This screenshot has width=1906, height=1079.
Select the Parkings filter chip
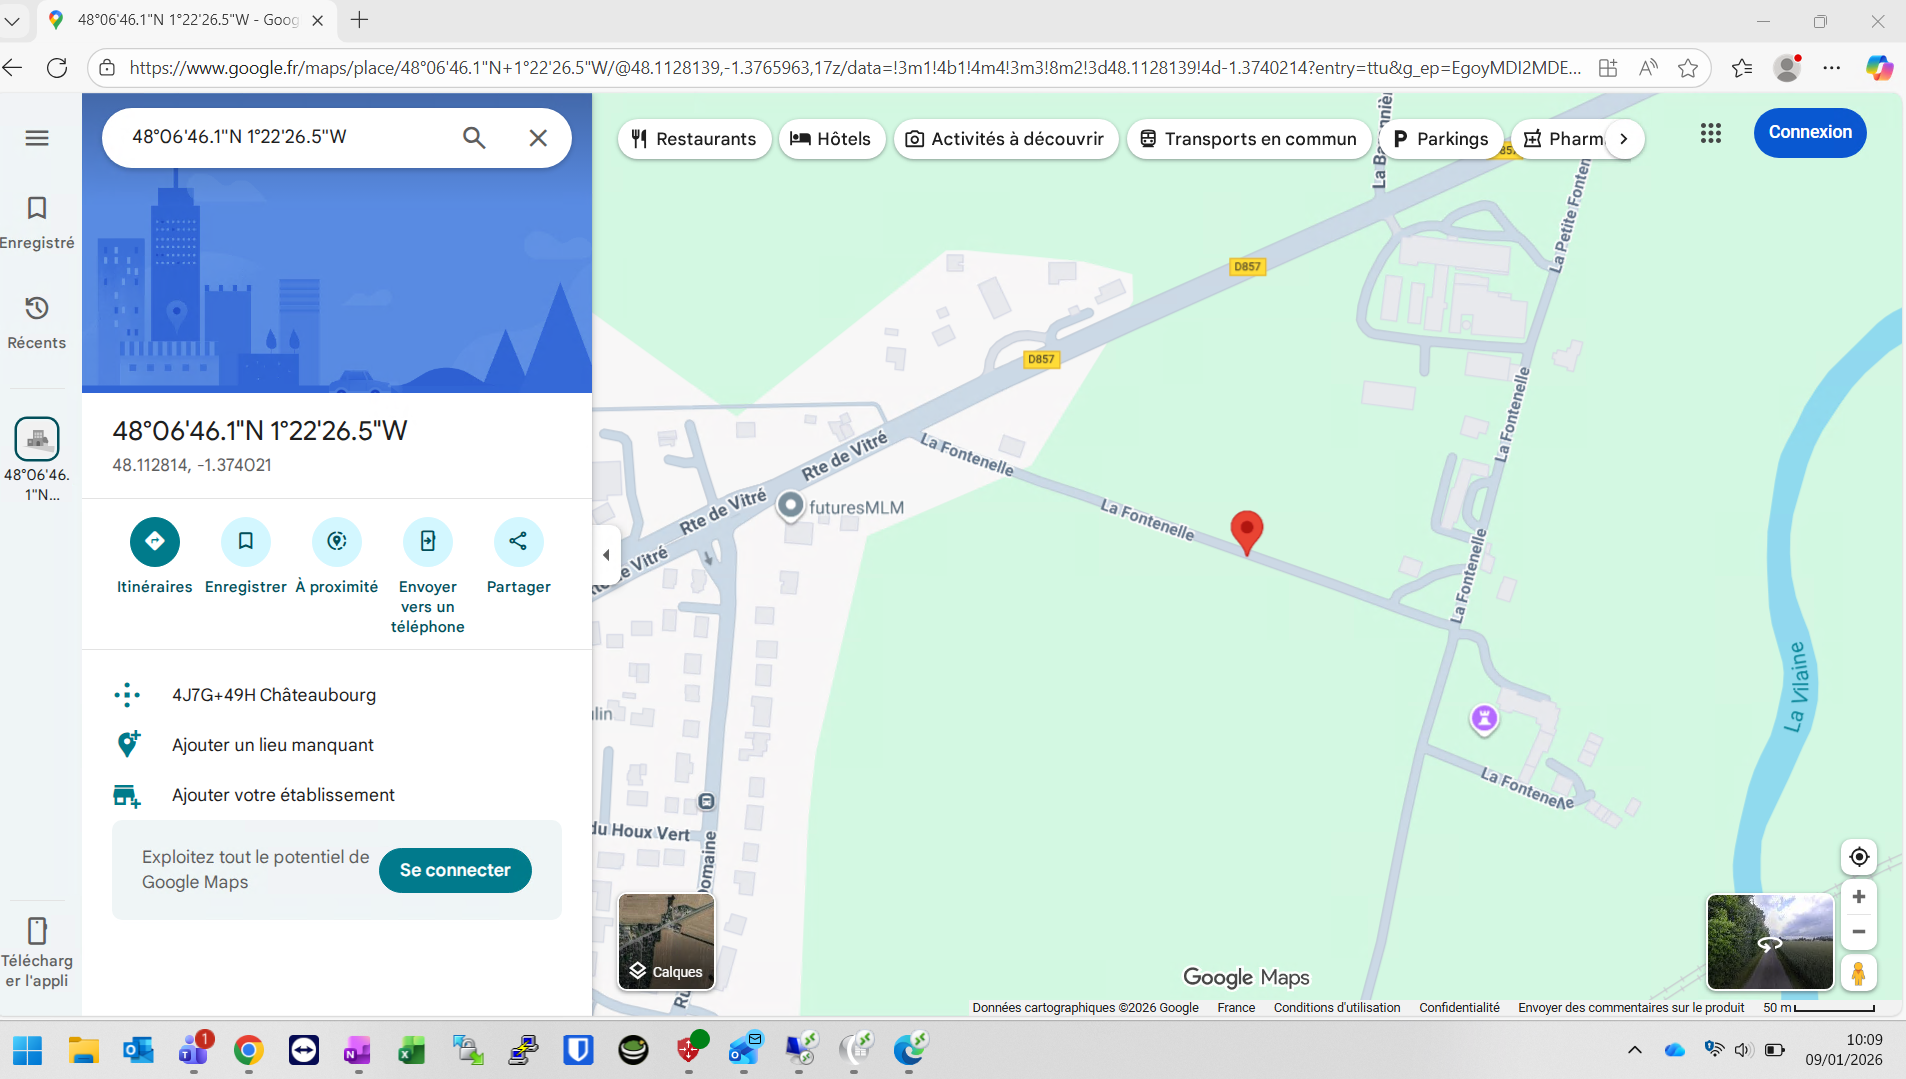(x=1441, y=139)
